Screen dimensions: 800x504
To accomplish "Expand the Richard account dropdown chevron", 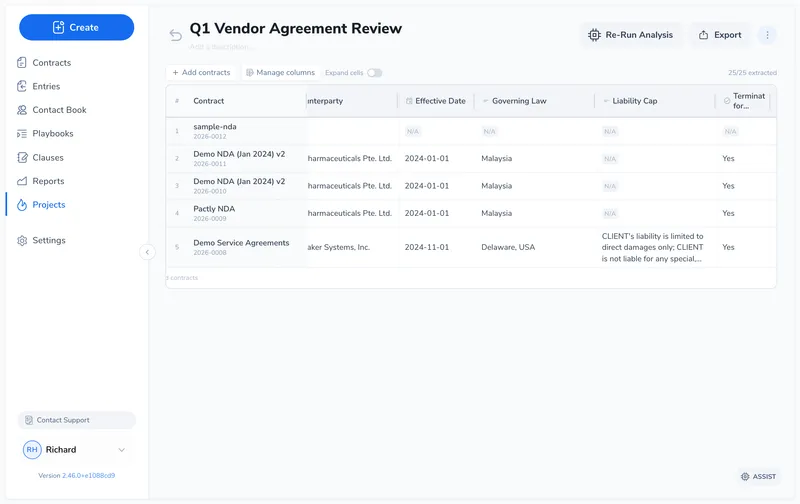I will tap(121, 450).
